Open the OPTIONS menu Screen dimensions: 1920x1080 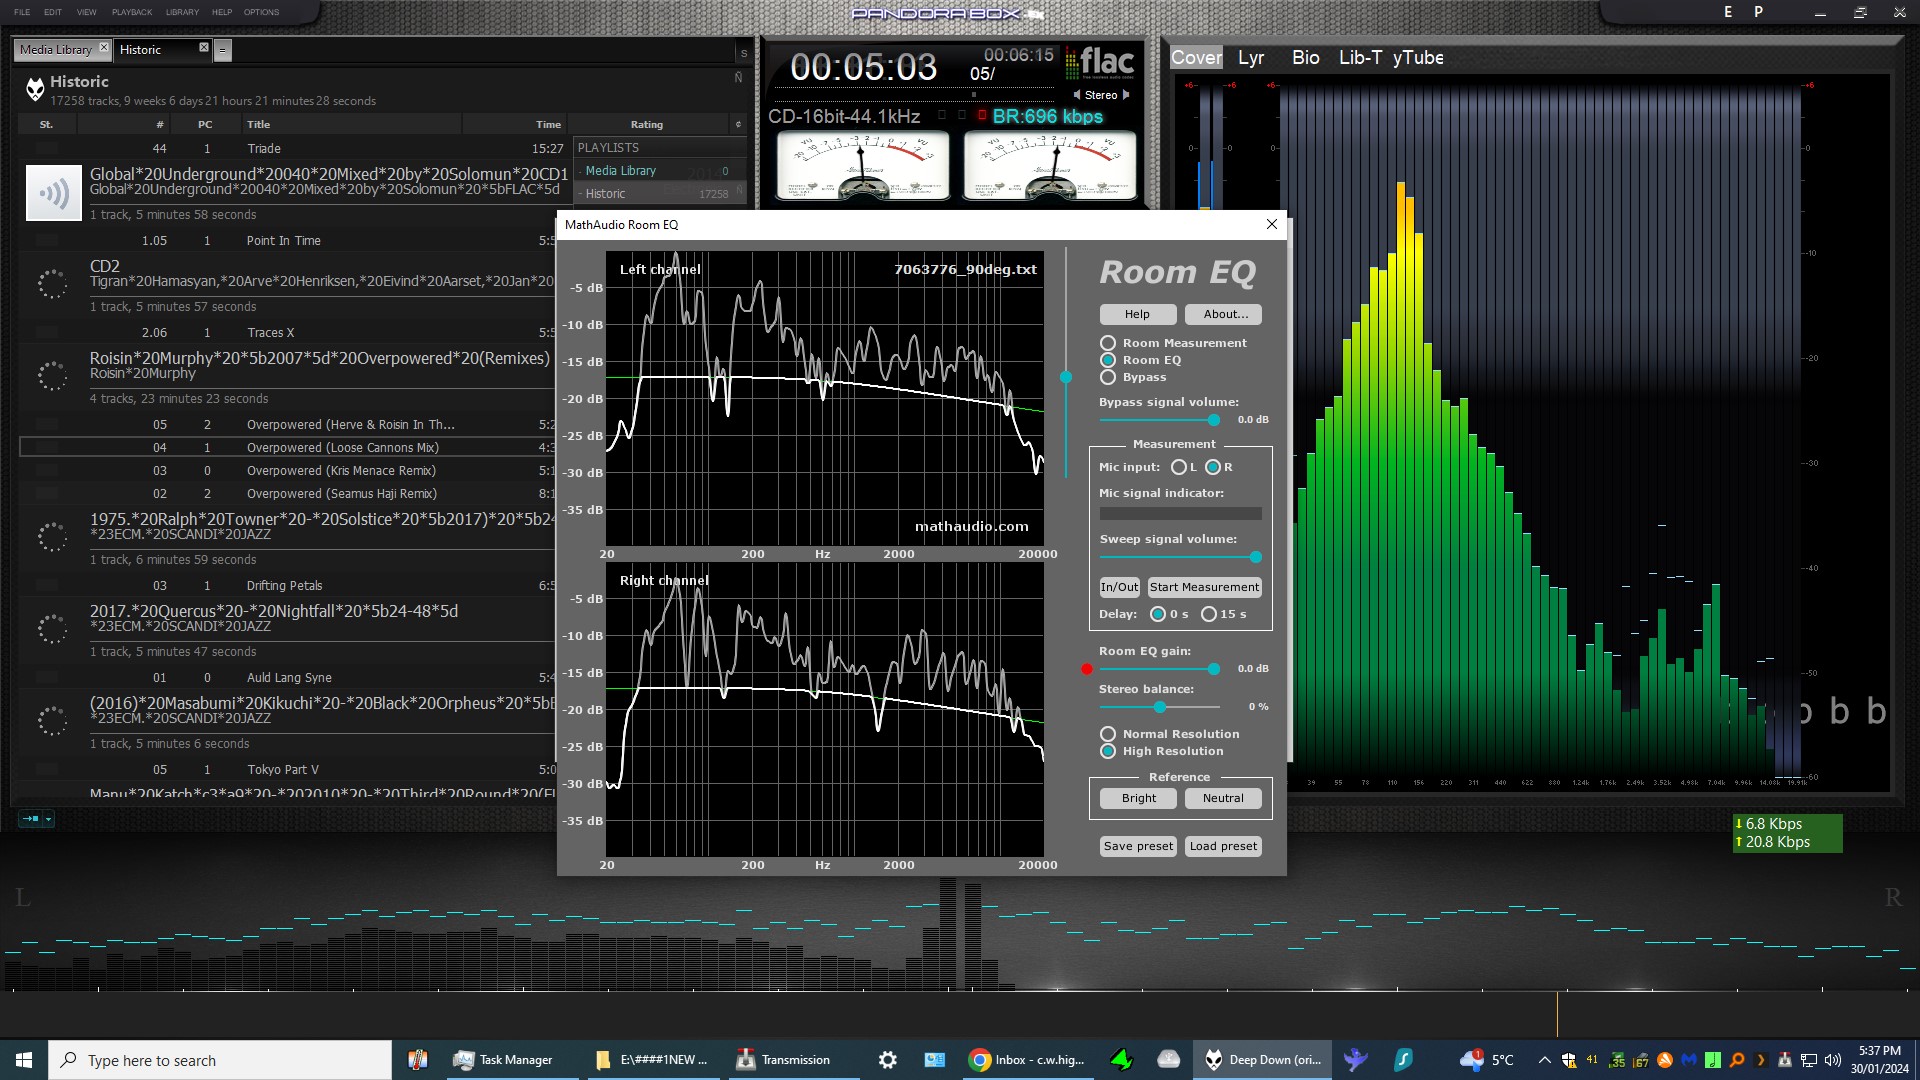pyautogui.click(x=262, y=12)
